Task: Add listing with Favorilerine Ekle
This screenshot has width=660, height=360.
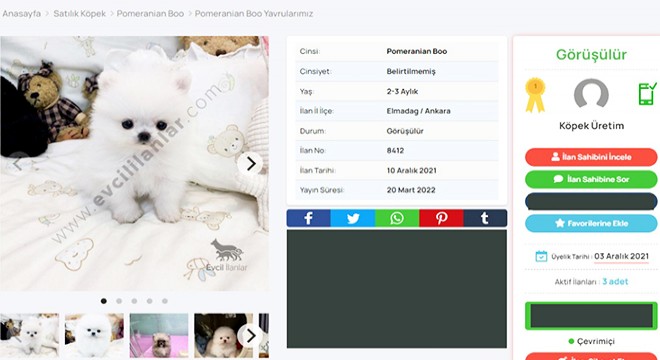Action: coord(591,224)
